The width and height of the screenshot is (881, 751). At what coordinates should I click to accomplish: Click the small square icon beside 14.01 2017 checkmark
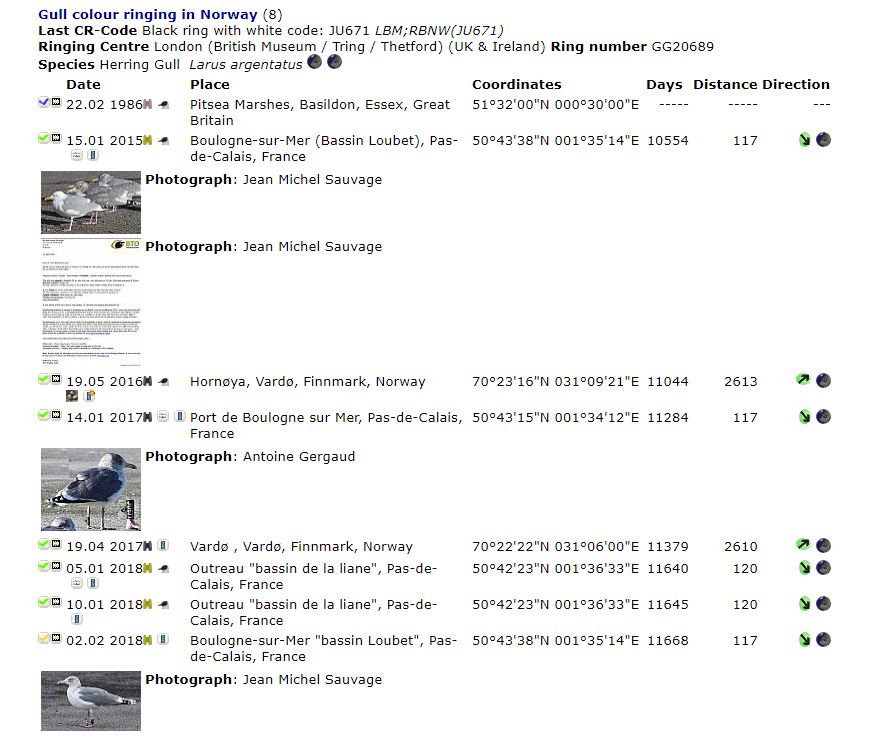coord(56,415)
